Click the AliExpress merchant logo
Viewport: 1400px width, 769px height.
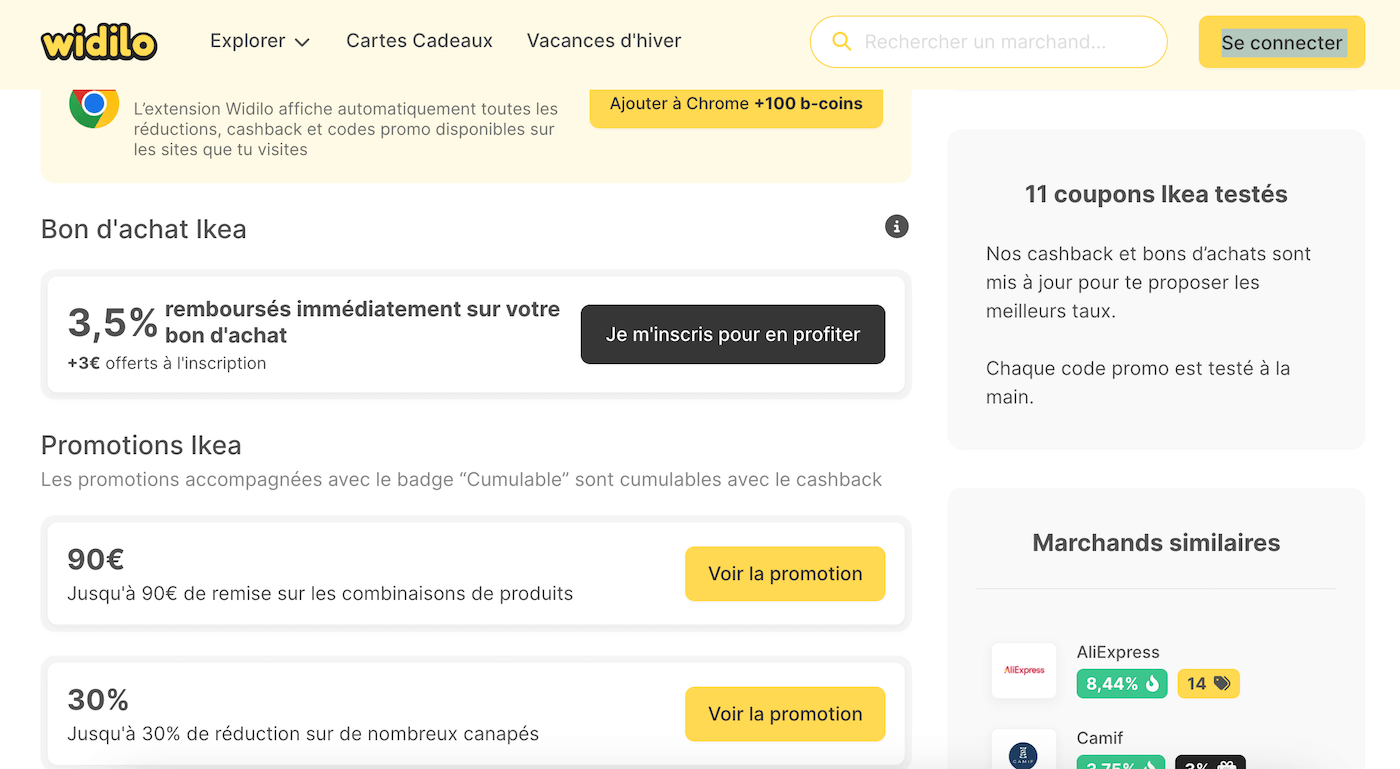[1023, 670]
